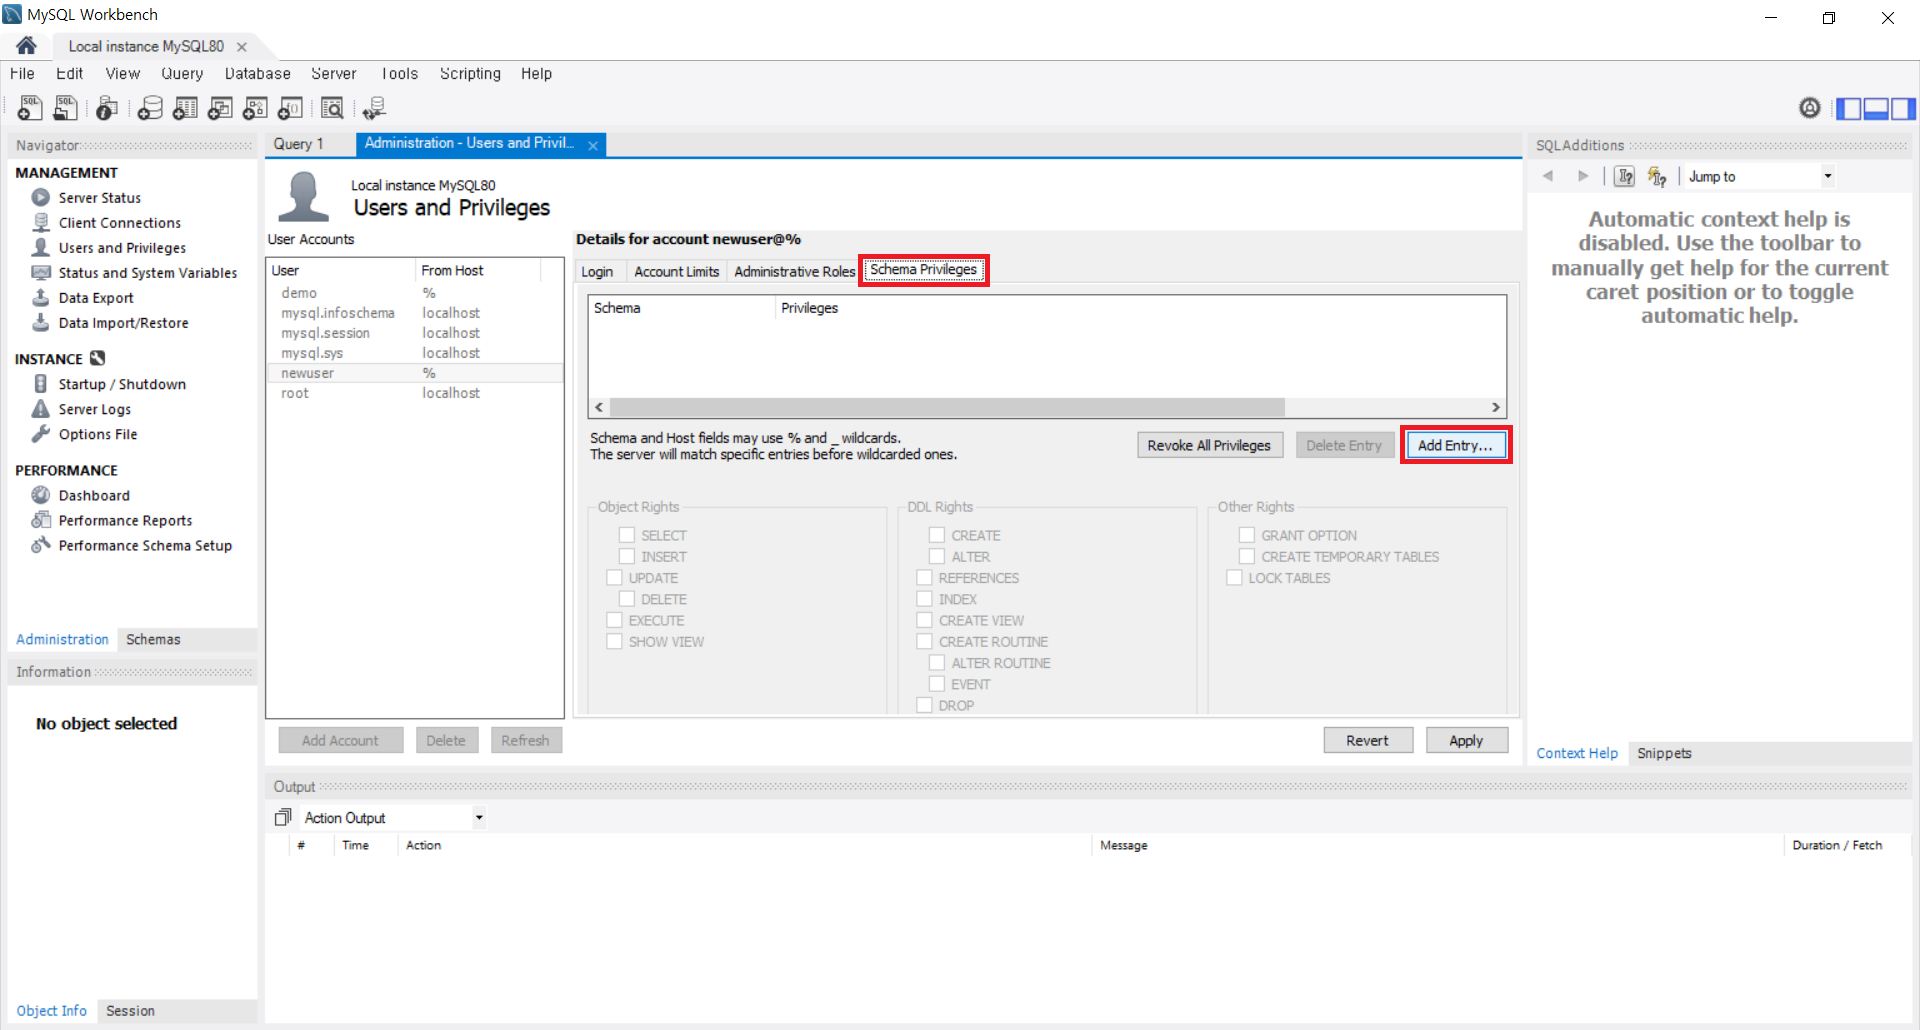Select the root user account row
The image size is (1920, 1030).
click(x=414, y=393)
